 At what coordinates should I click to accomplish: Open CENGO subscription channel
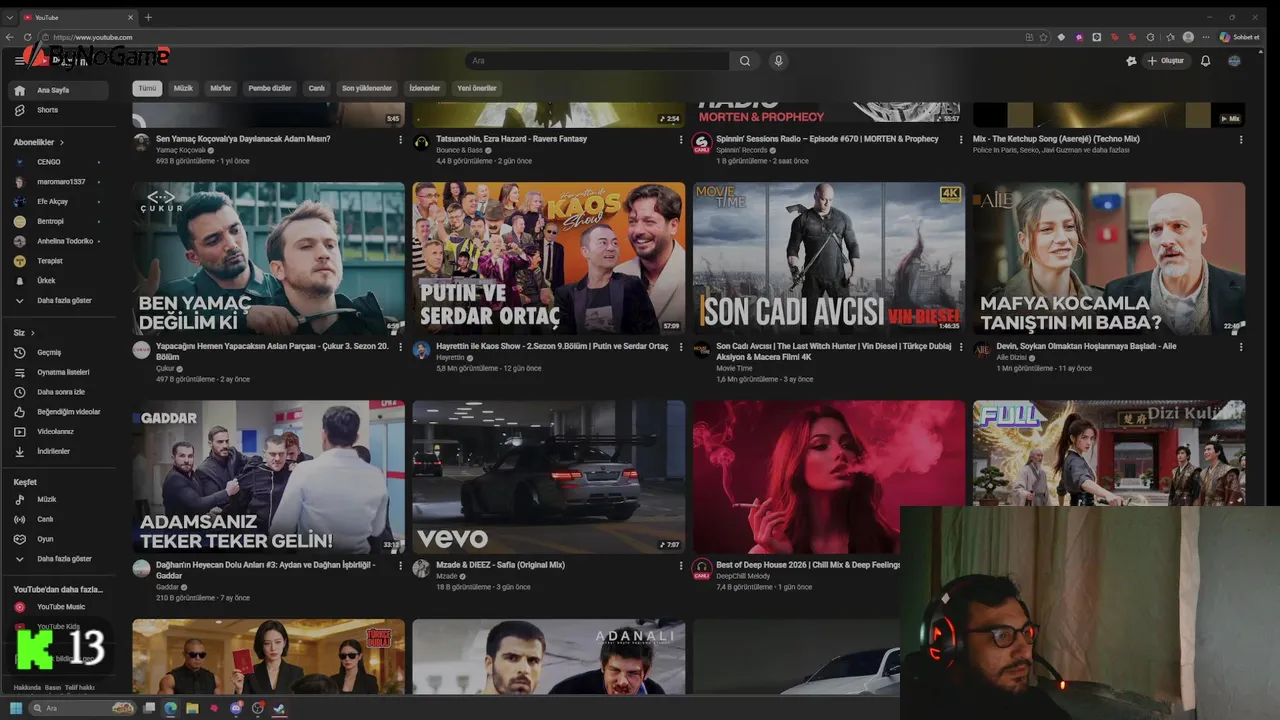[x=59, y=162]
